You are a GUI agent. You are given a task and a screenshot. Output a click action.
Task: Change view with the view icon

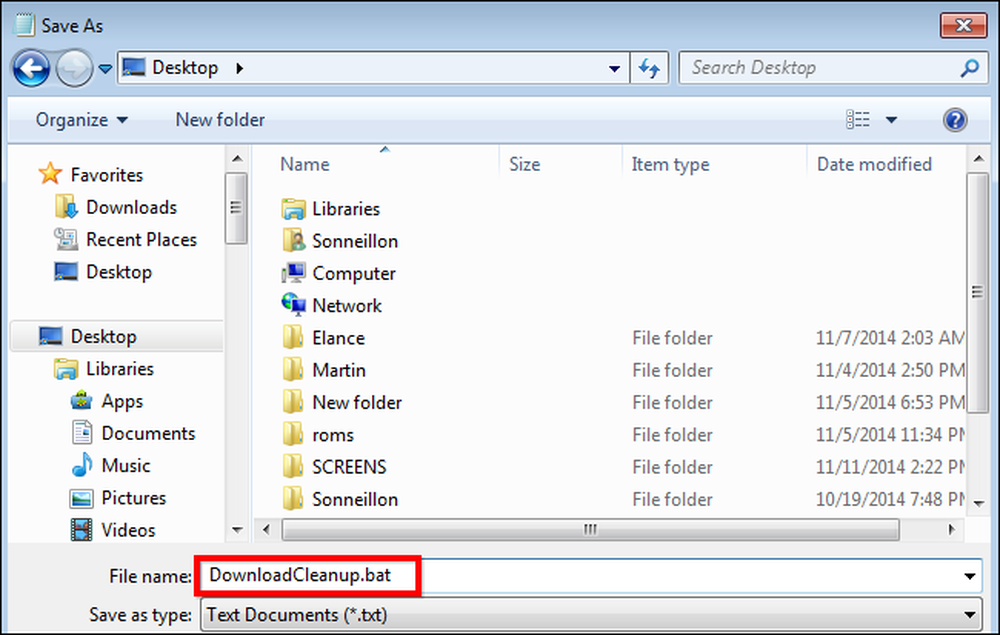click(x=858, y=119)
